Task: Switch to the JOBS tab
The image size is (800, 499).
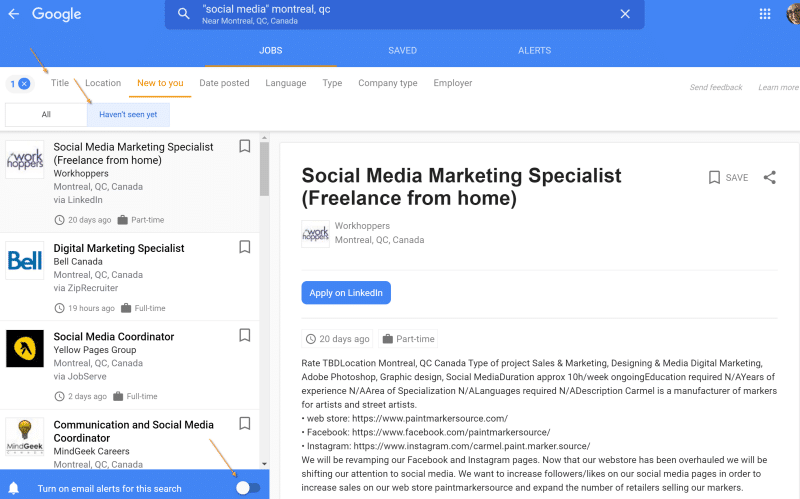Action: (270, 51)
